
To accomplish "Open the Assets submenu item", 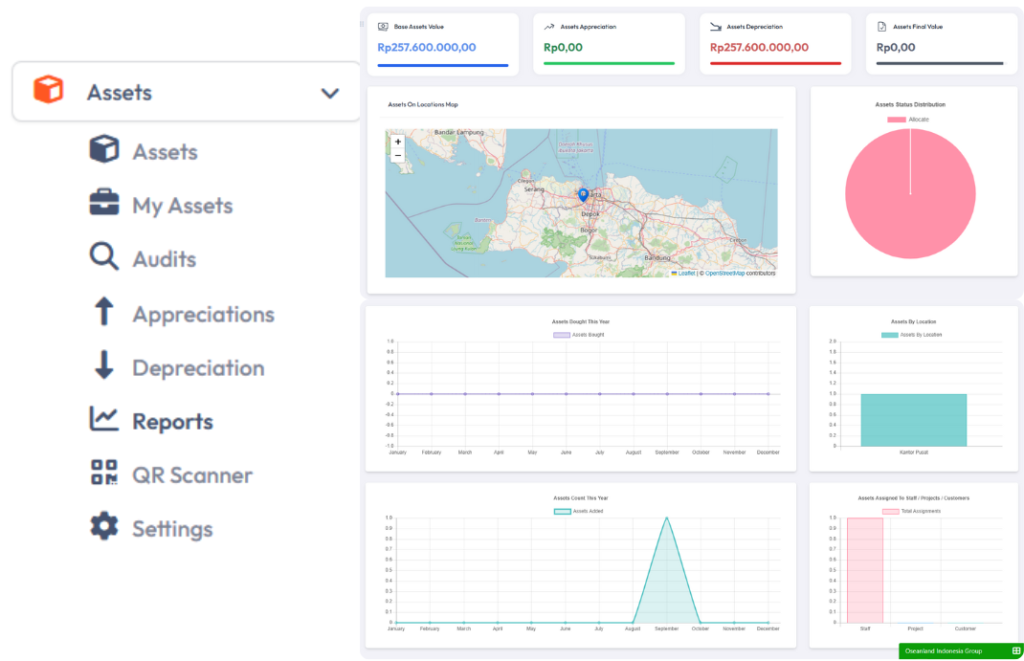I will pos(164,152).
